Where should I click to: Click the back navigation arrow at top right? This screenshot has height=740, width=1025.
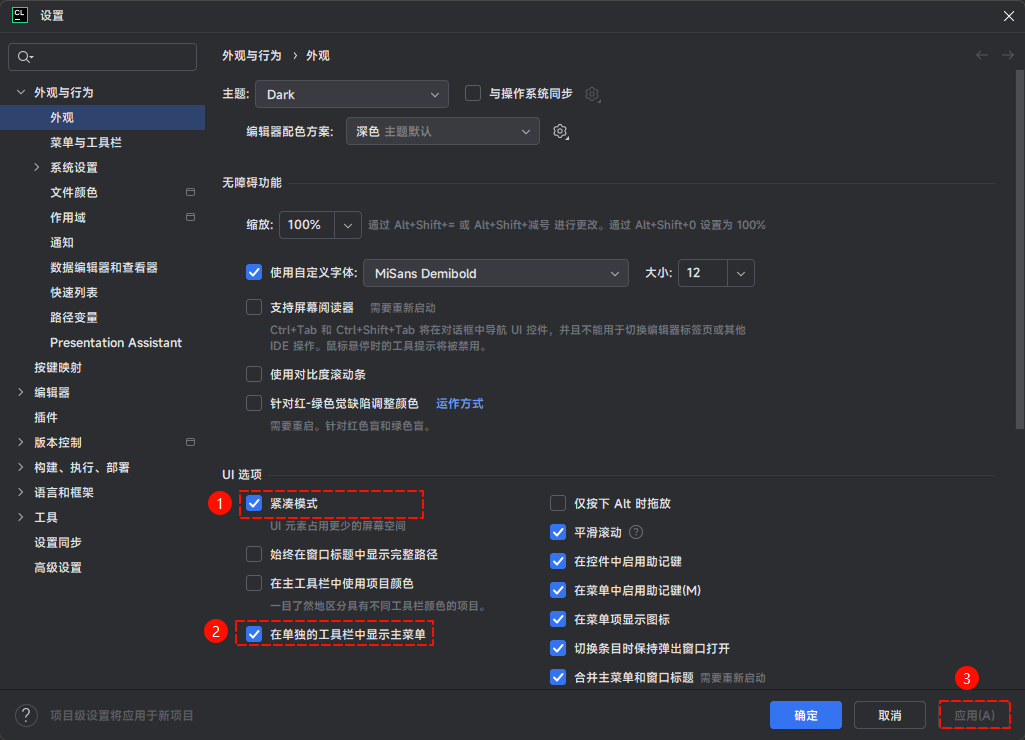(x=981, y=55)
